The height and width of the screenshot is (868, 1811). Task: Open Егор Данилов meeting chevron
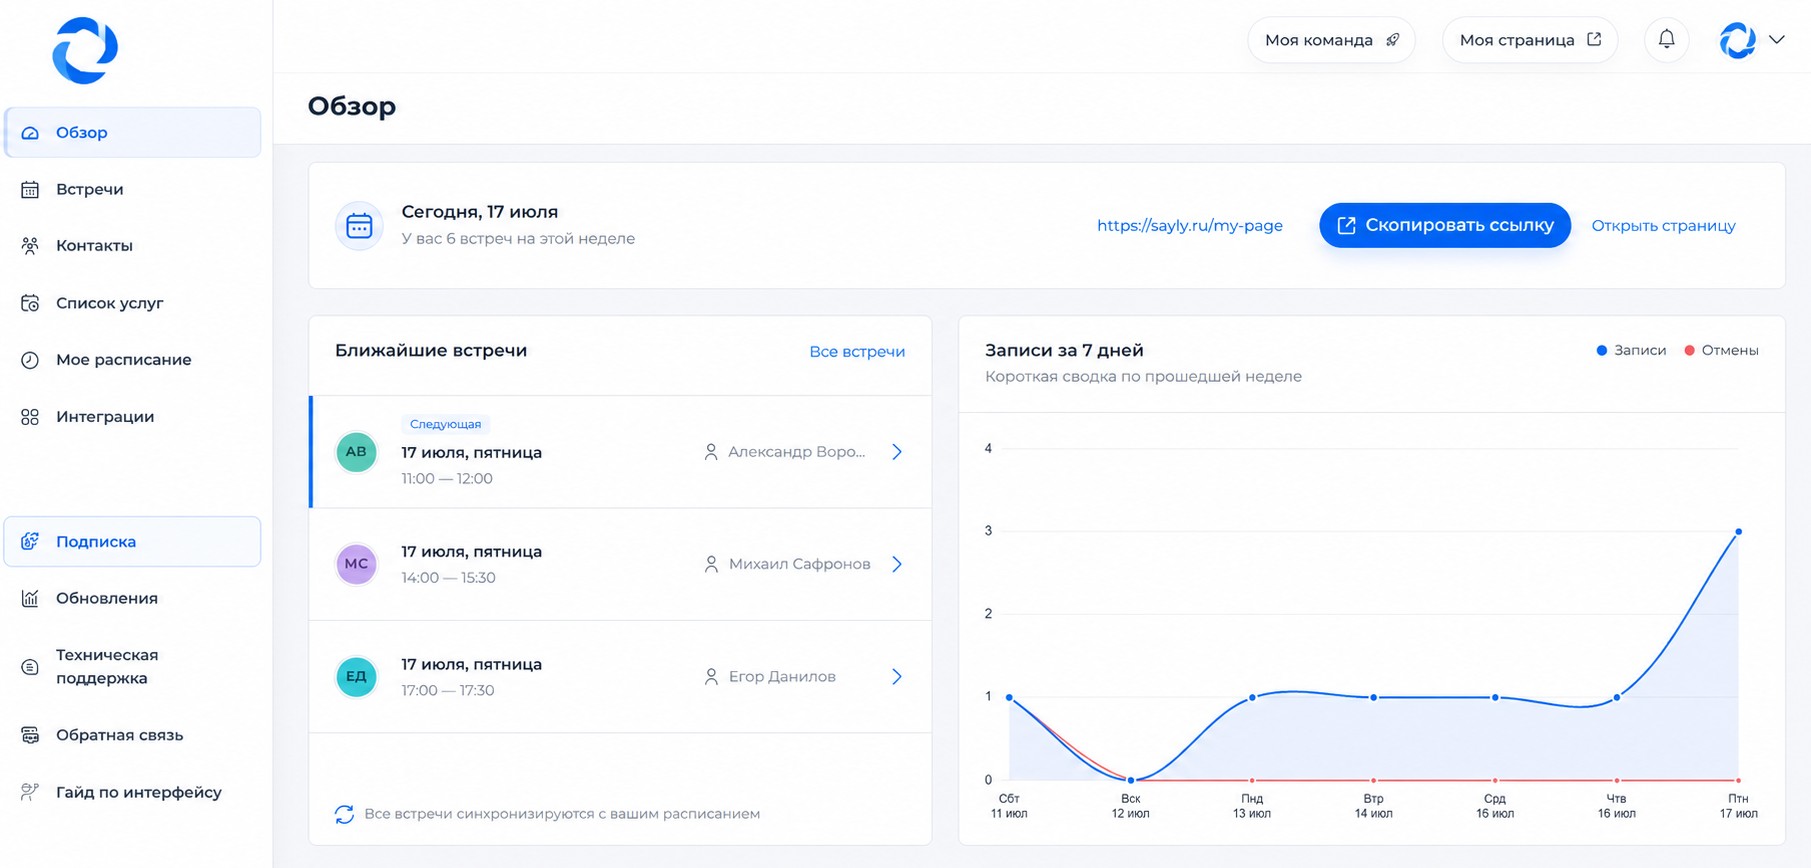pos(897,677)
